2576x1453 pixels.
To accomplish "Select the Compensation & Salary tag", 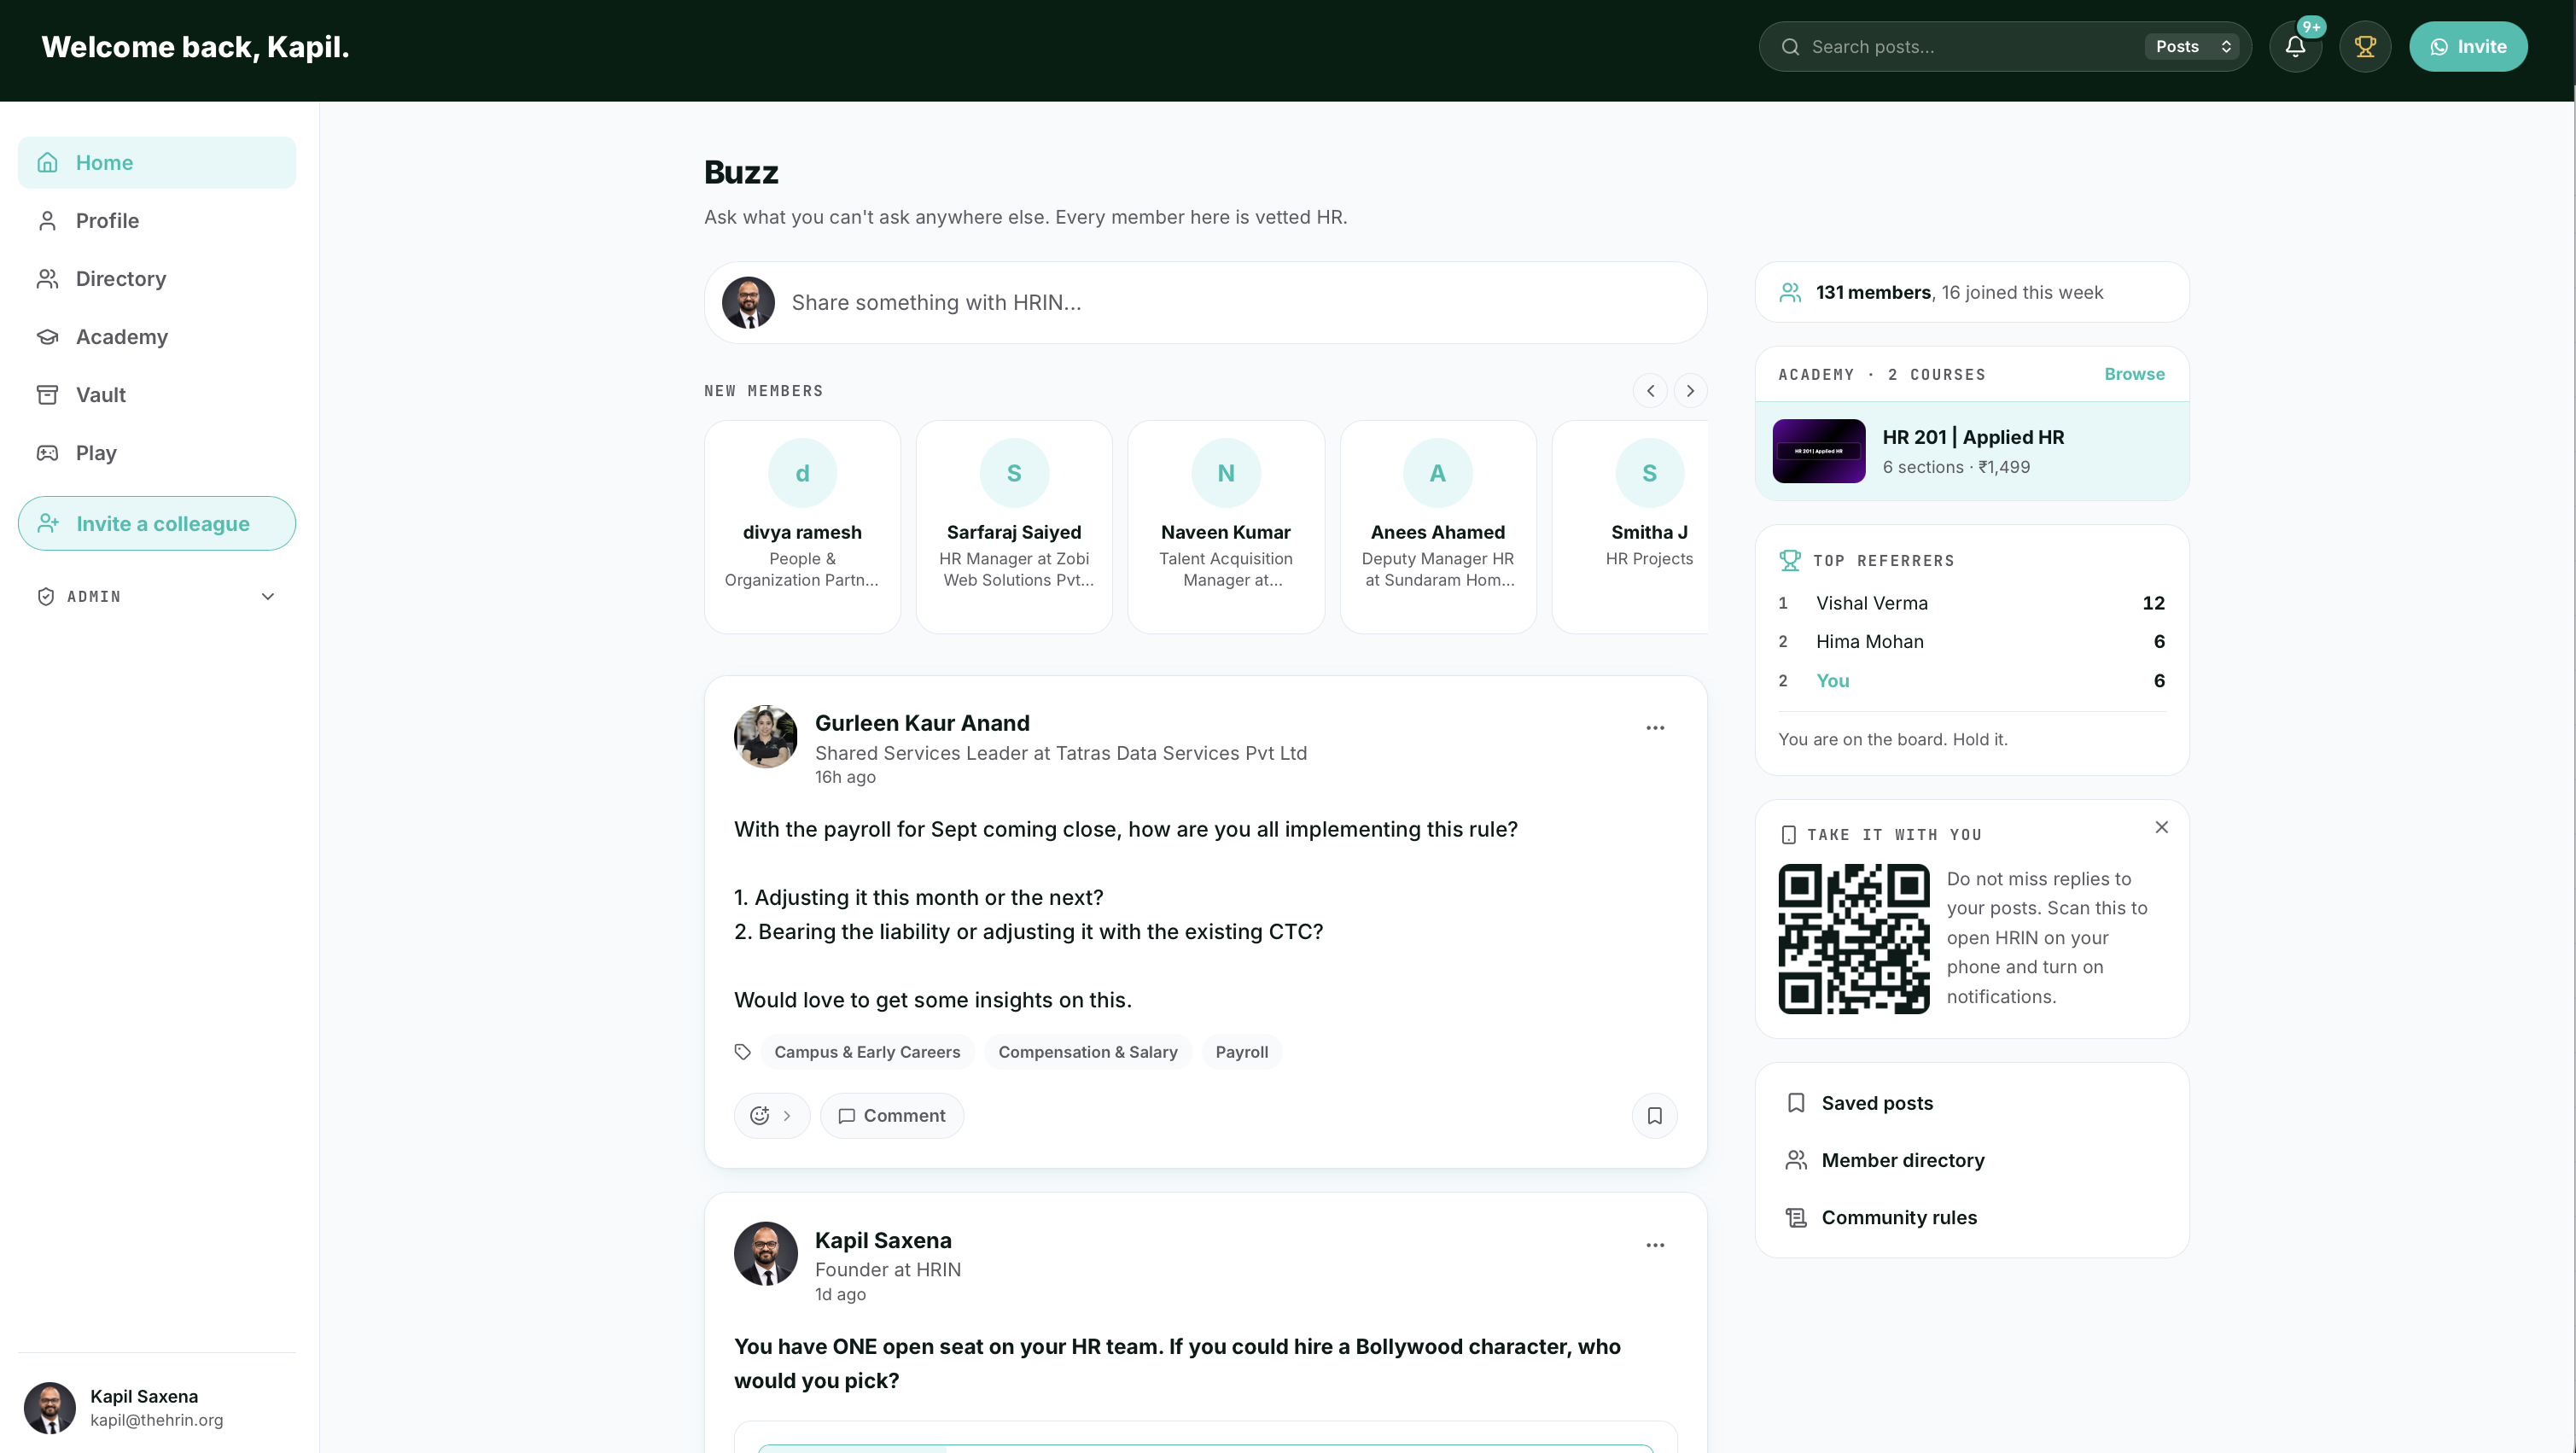I will (x=1087, y=1052).
